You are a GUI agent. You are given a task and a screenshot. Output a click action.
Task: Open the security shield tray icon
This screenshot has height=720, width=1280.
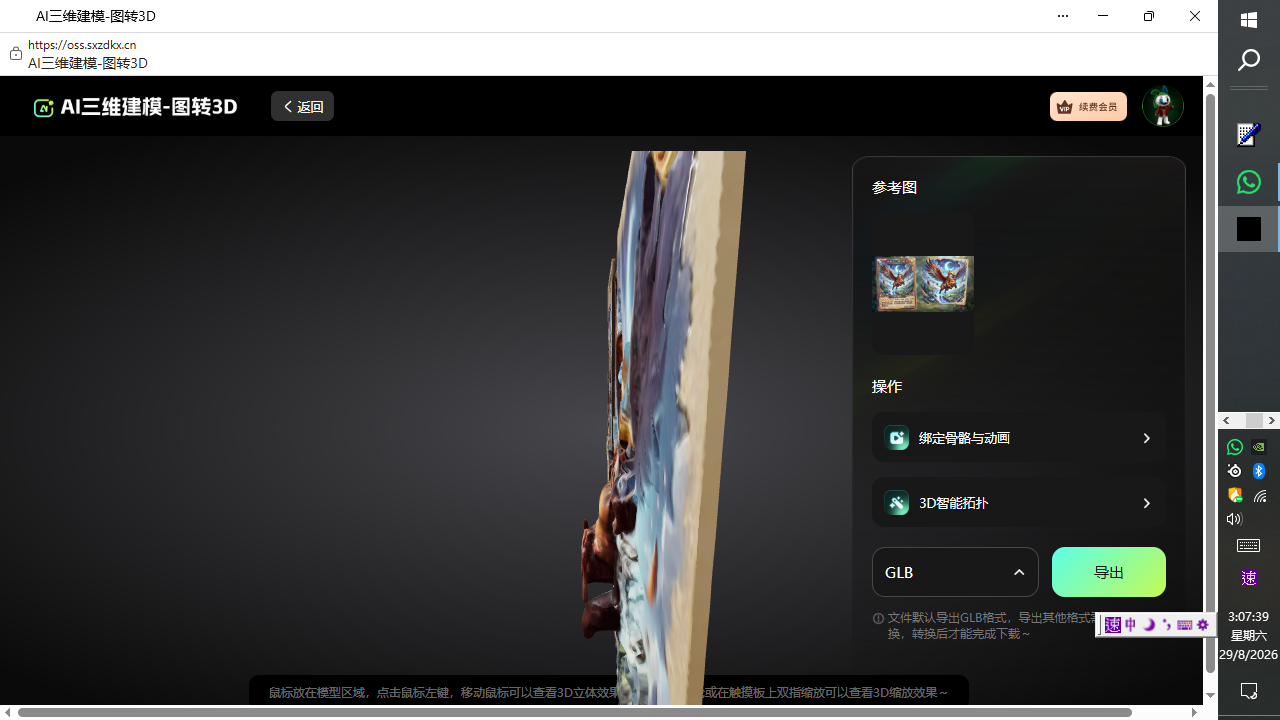click(1235, 495)
